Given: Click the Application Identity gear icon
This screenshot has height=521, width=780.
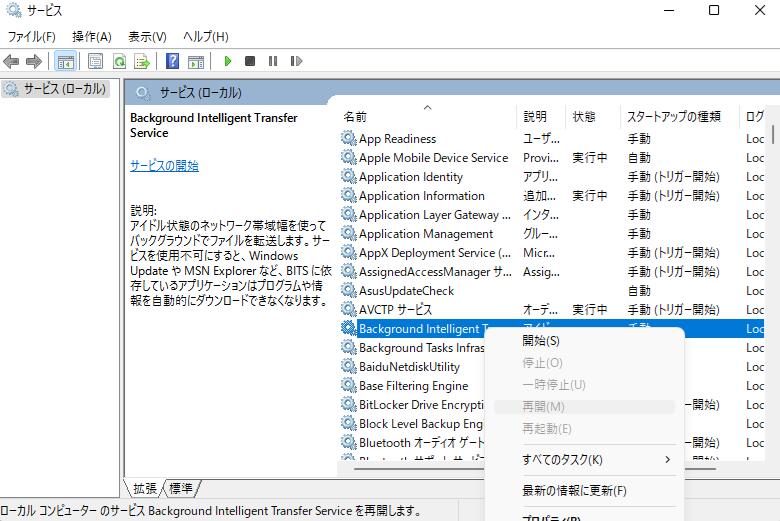Looking at the screenshot, I should [x=349, y=177].
